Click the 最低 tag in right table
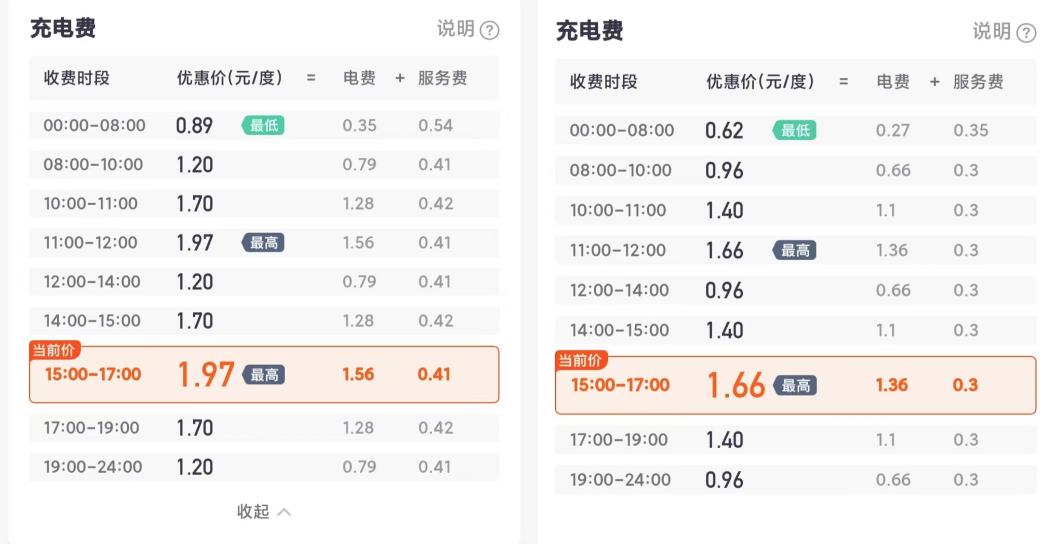The height and width of the screenshot is (544, 1045). [x=795, y=130]
